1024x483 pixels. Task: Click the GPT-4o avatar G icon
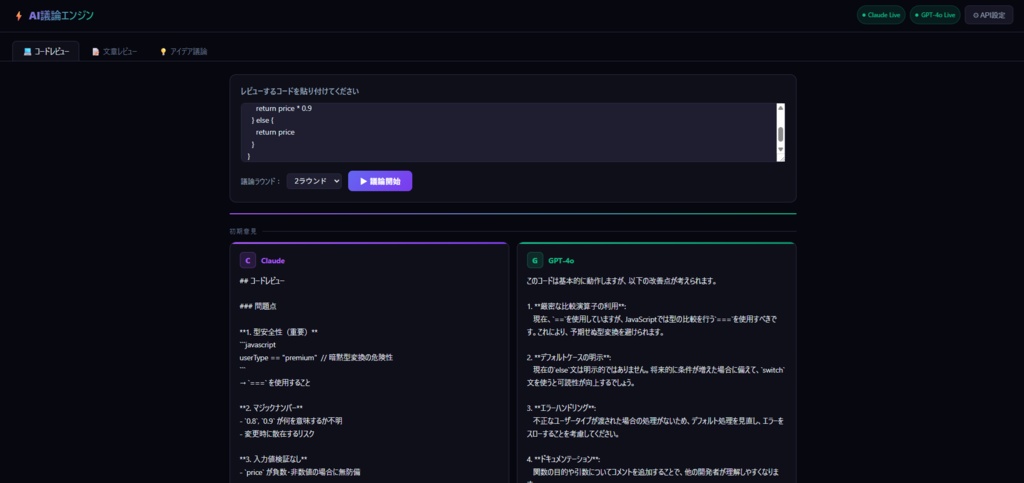pos(535,260)
